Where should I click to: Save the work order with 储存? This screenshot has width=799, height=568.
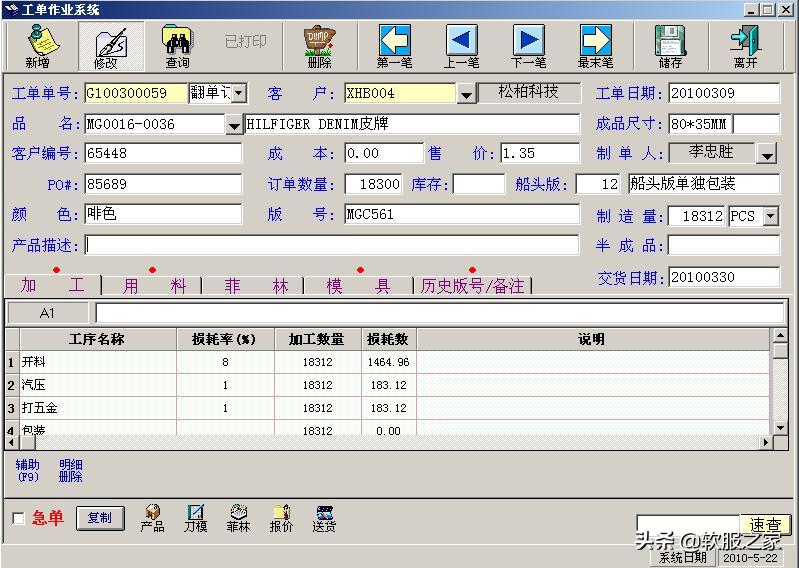(x=670, y=46)
